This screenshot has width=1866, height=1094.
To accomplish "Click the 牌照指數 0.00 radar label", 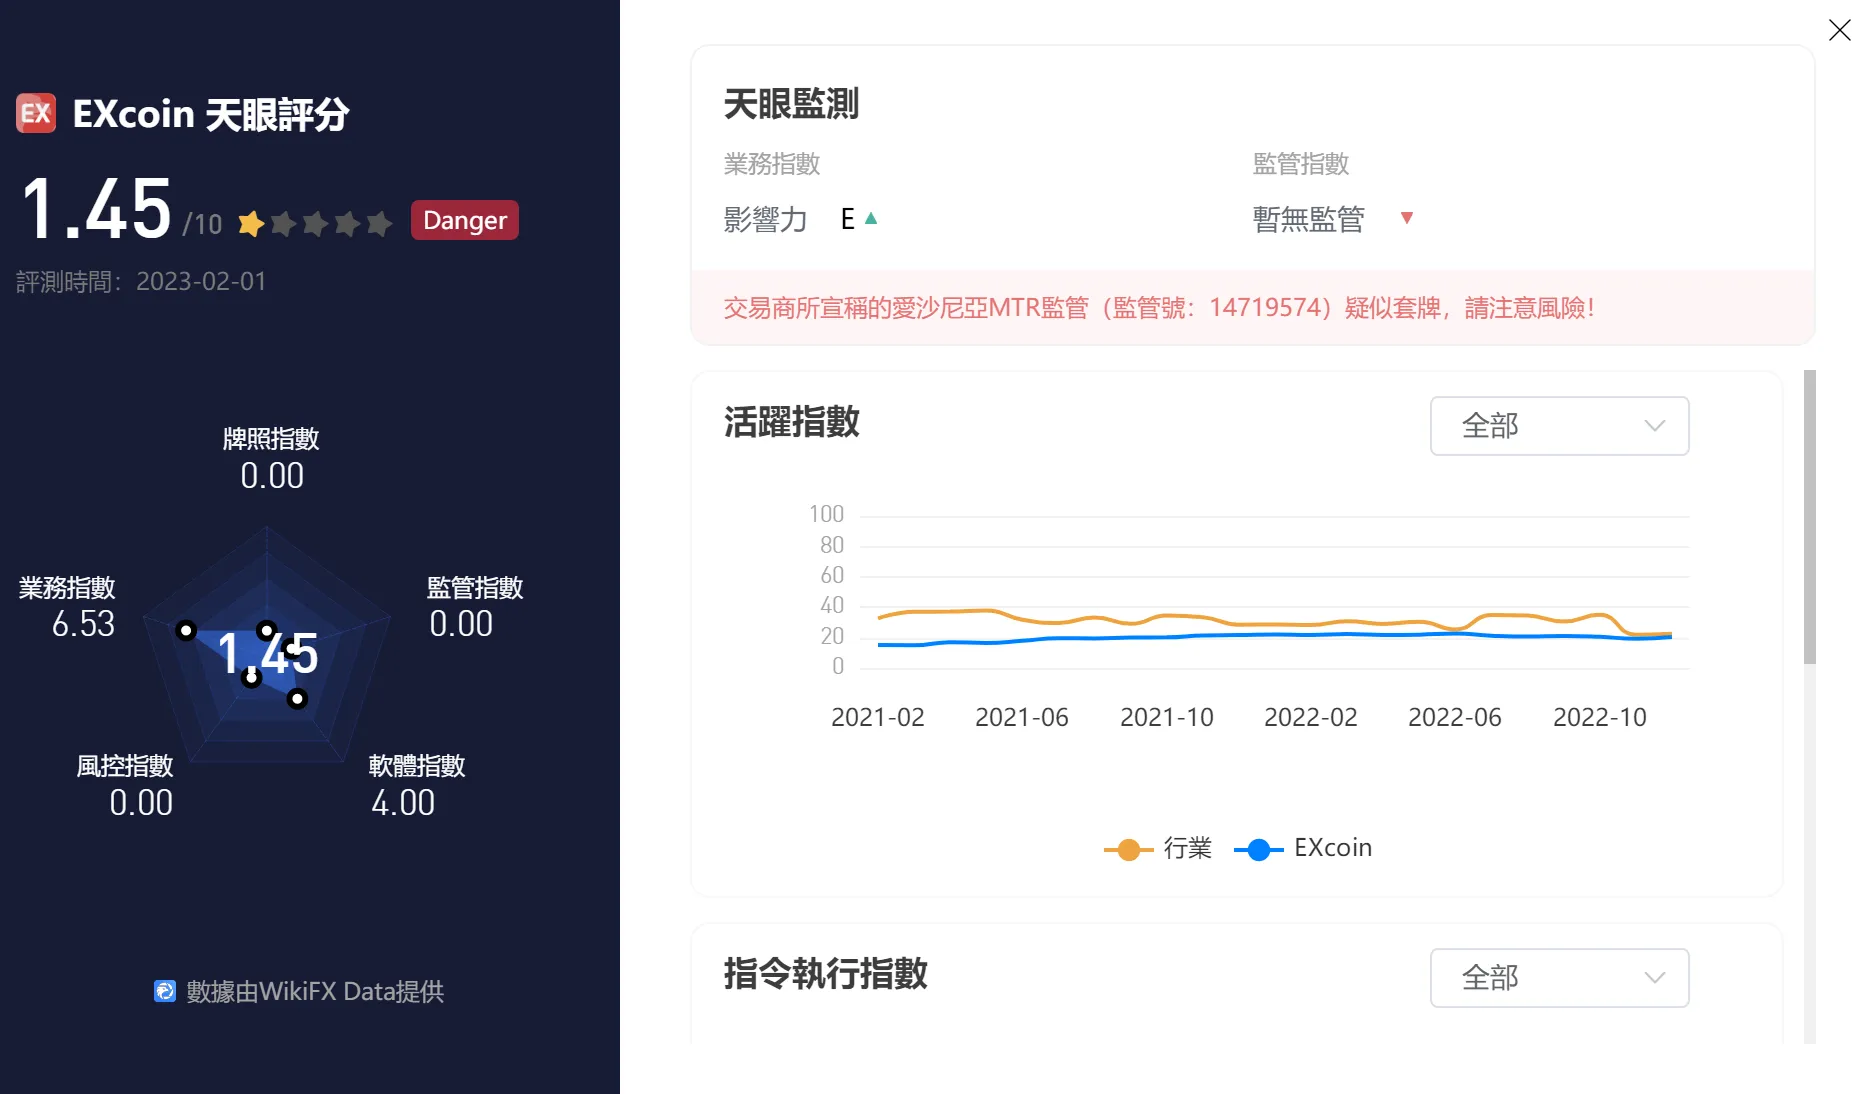I will click(271, 458).
